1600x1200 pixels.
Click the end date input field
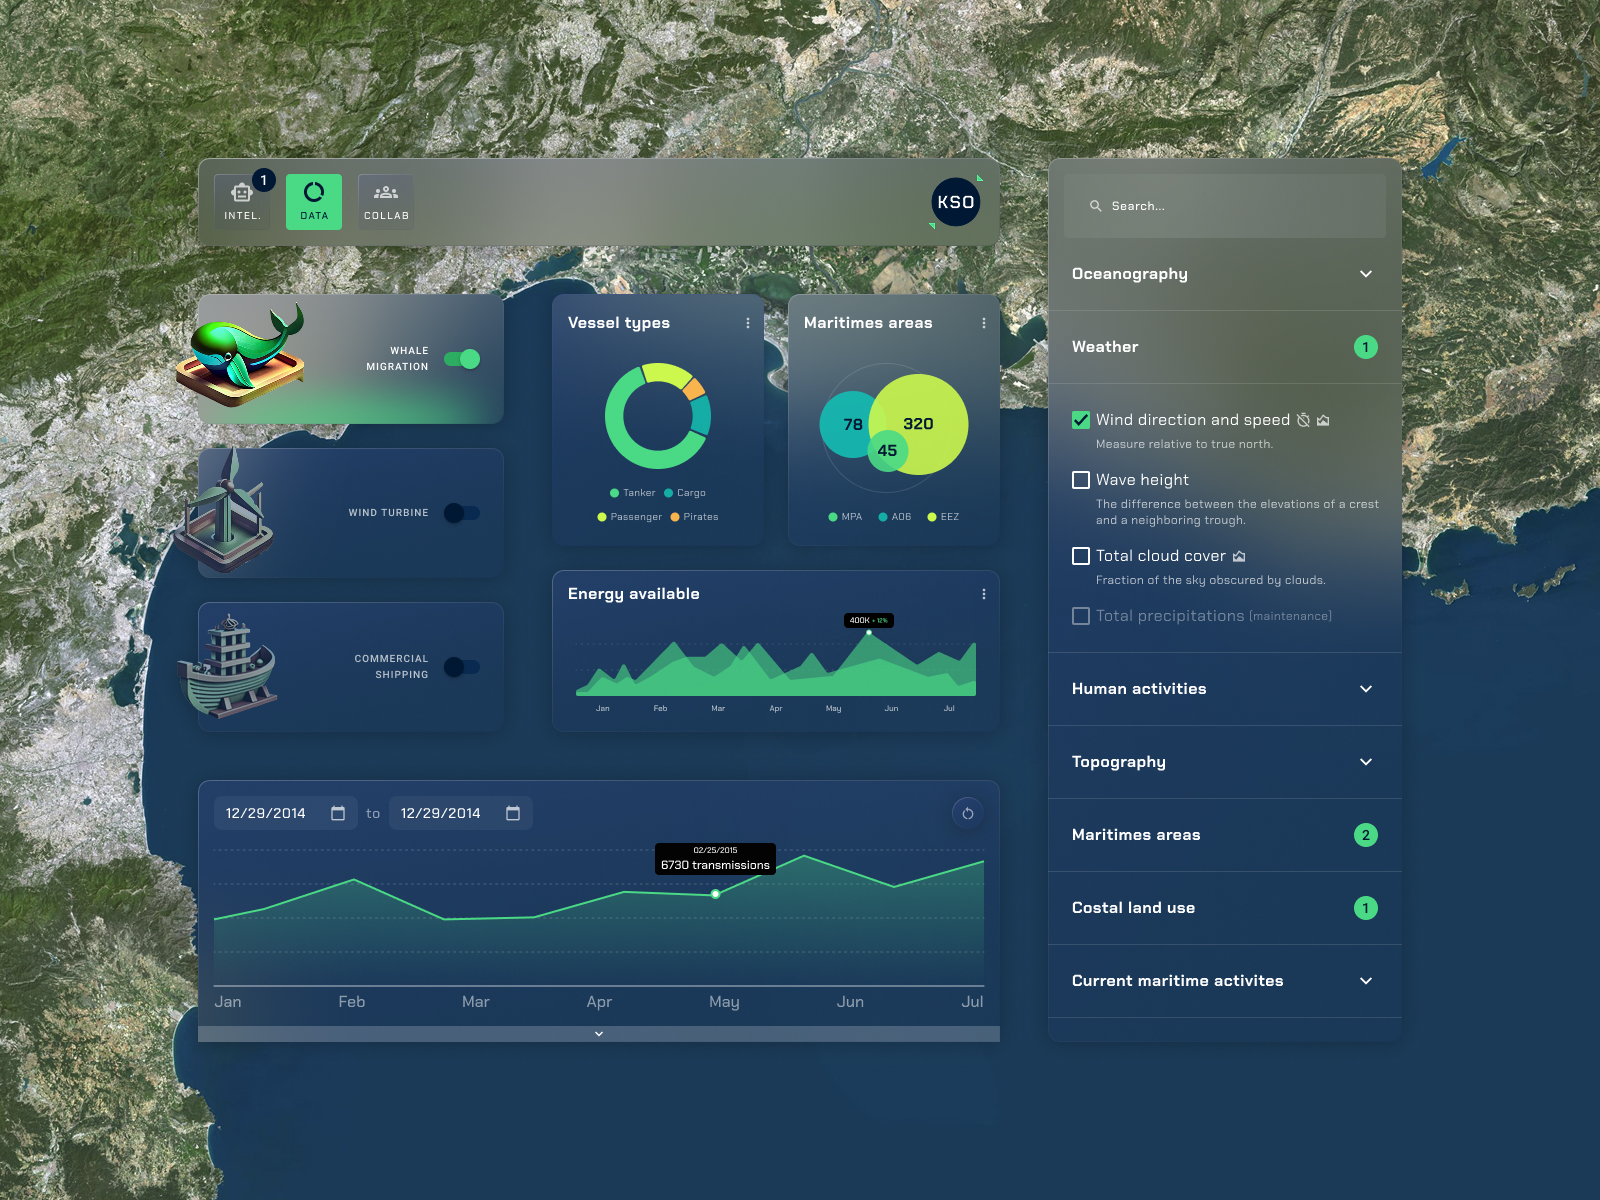[x=461, y=813]
